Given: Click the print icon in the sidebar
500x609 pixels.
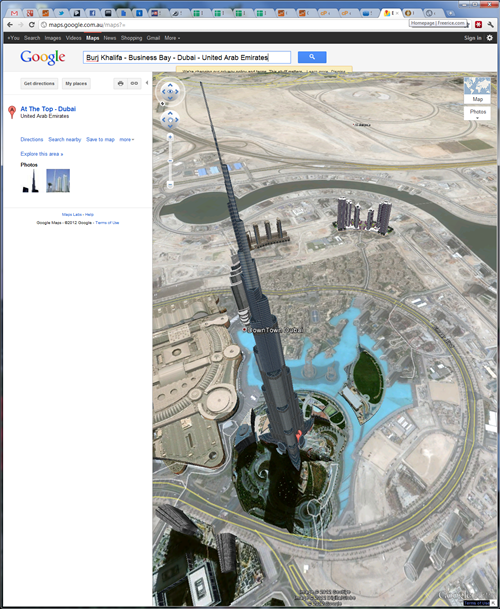Looking at the screenshot, I should 120,84.
